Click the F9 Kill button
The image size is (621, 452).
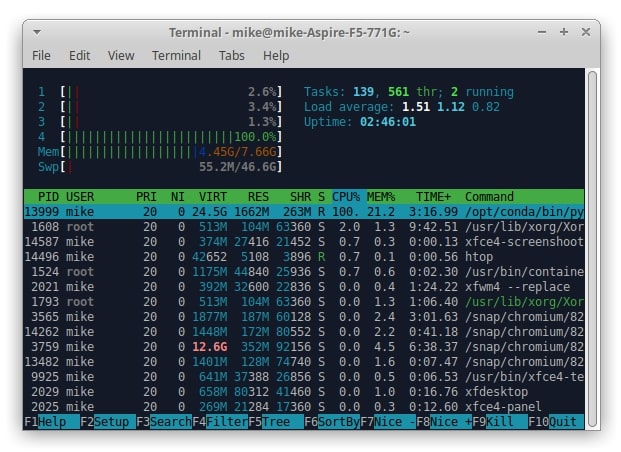click(500, 422)
